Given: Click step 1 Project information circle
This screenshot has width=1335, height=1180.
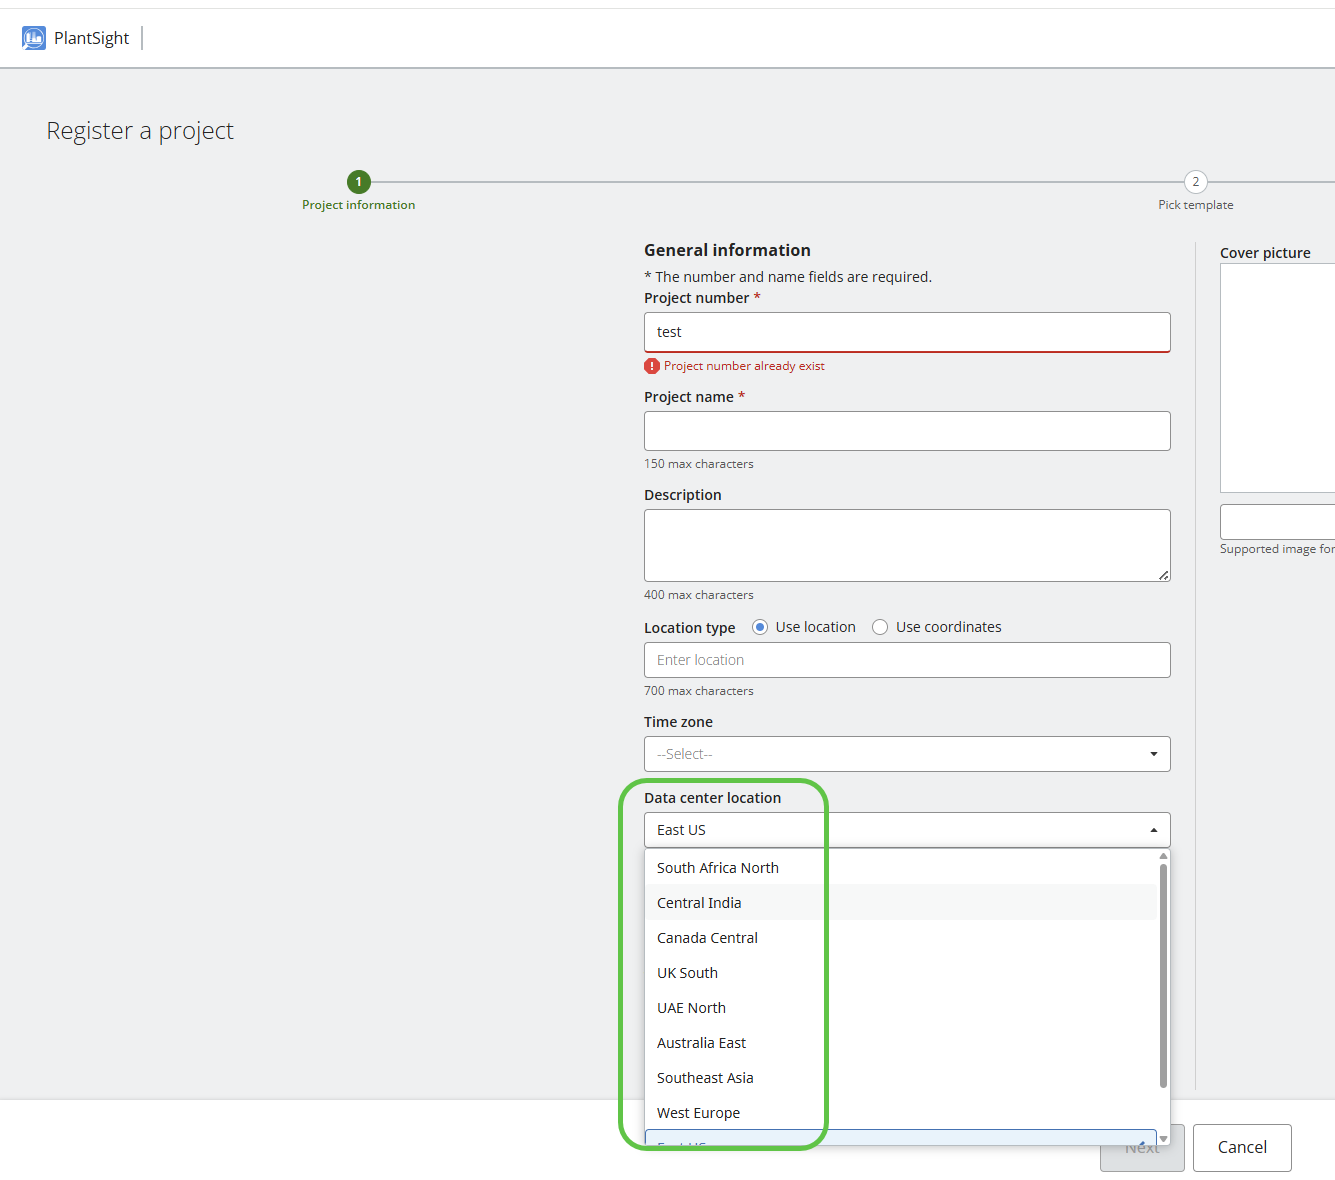Looking at the screenshot, I should point(359,182).
